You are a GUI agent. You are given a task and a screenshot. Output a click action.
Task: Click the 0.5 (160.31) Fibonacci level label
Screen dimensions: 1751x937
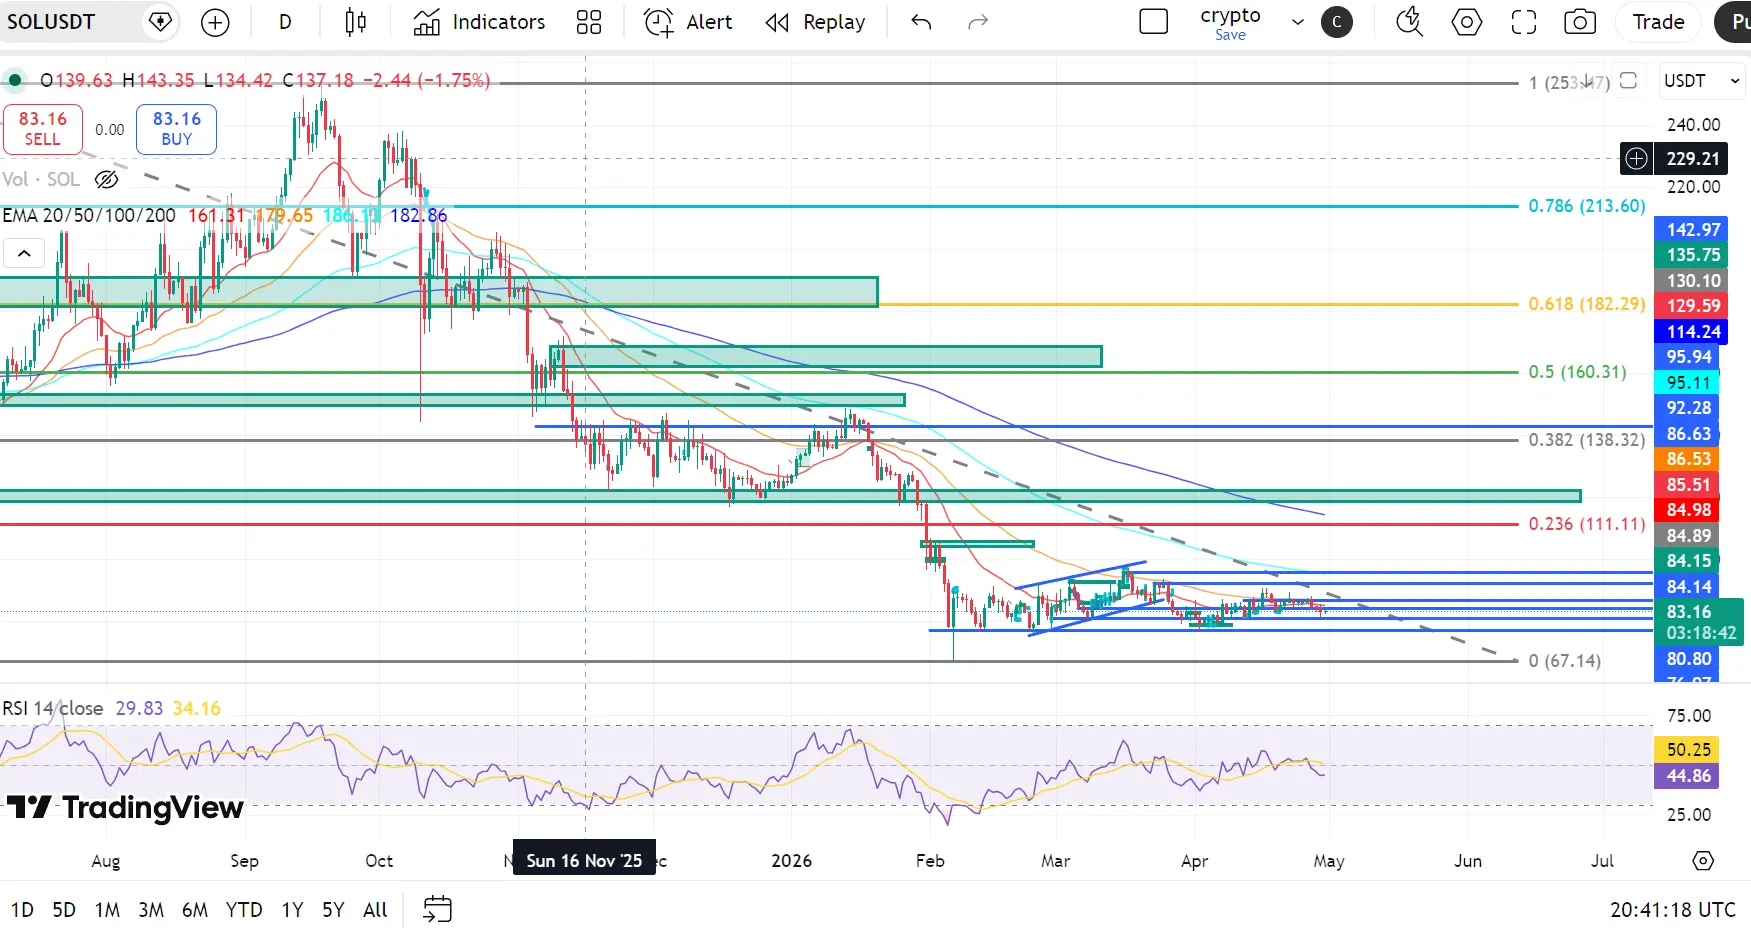coord(1577,372)
